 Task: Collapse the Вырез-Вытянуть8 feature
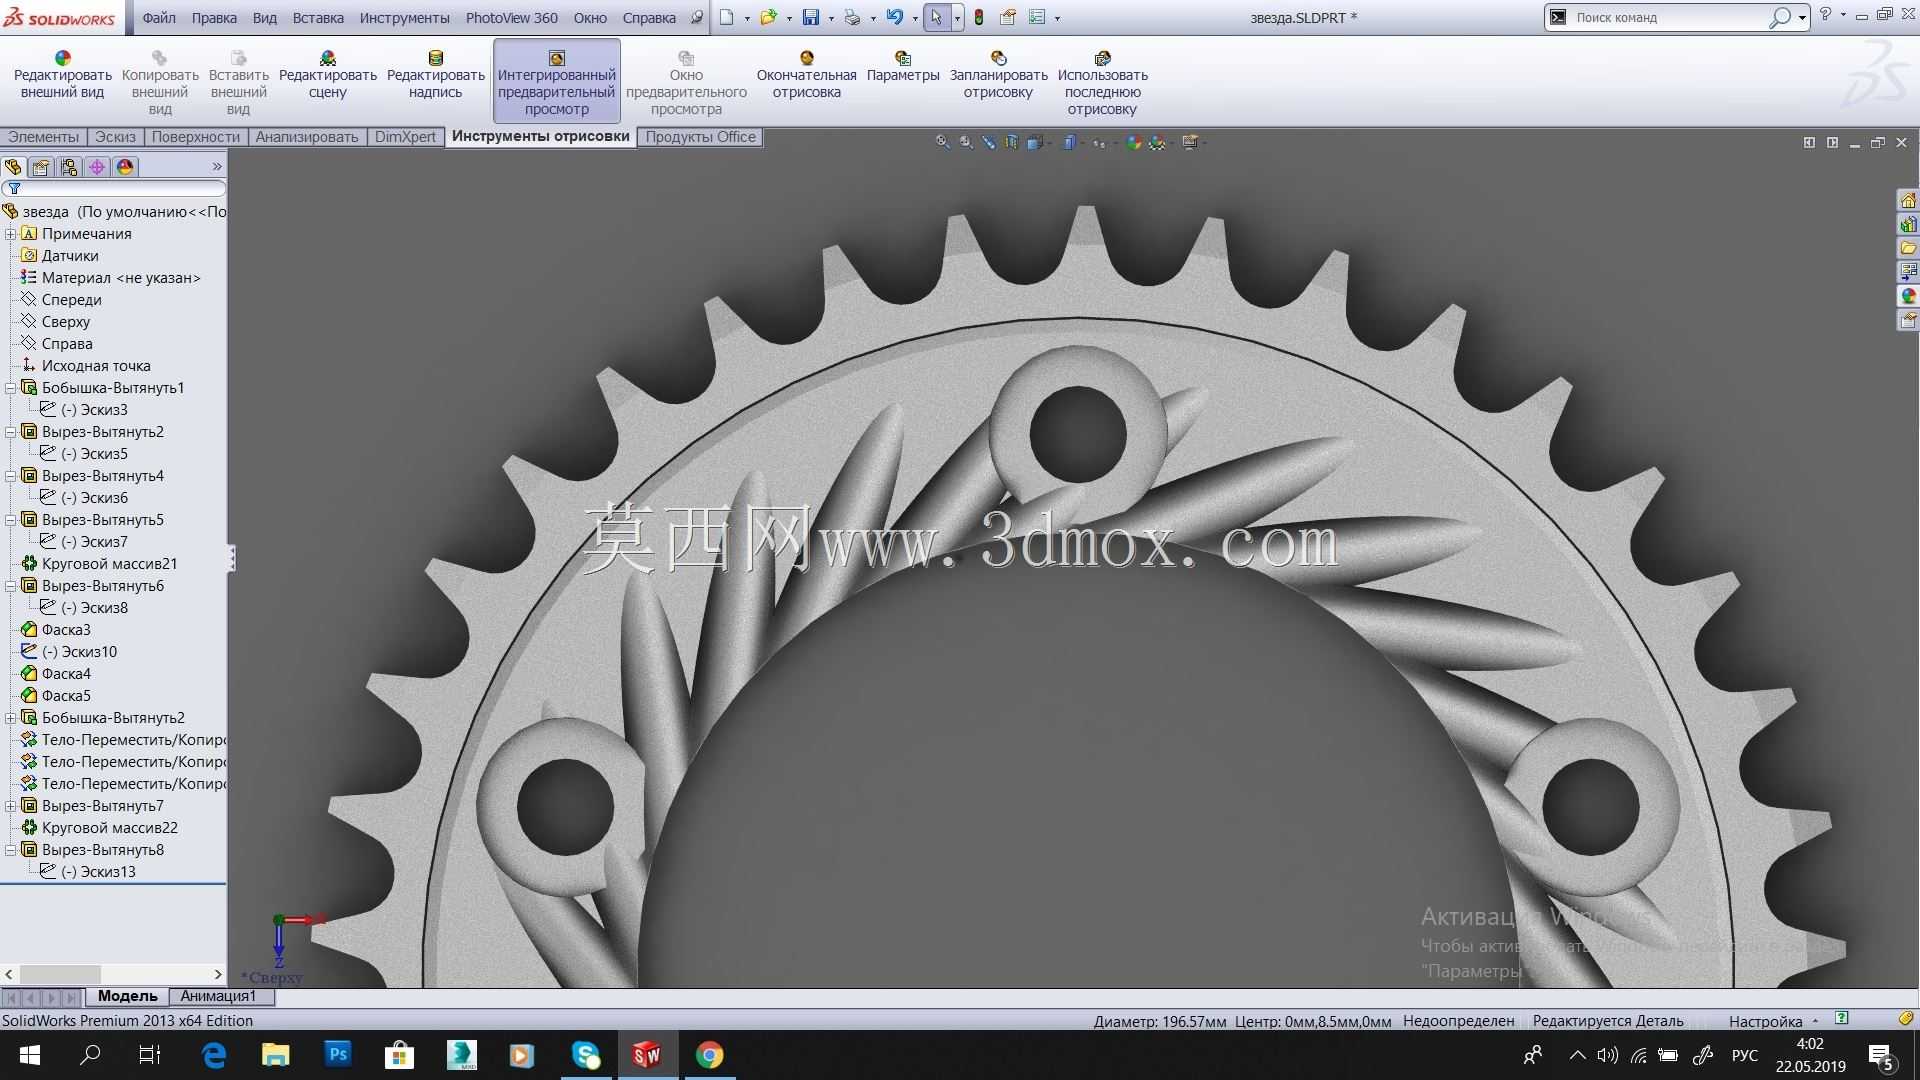click(x=11, y=850)
